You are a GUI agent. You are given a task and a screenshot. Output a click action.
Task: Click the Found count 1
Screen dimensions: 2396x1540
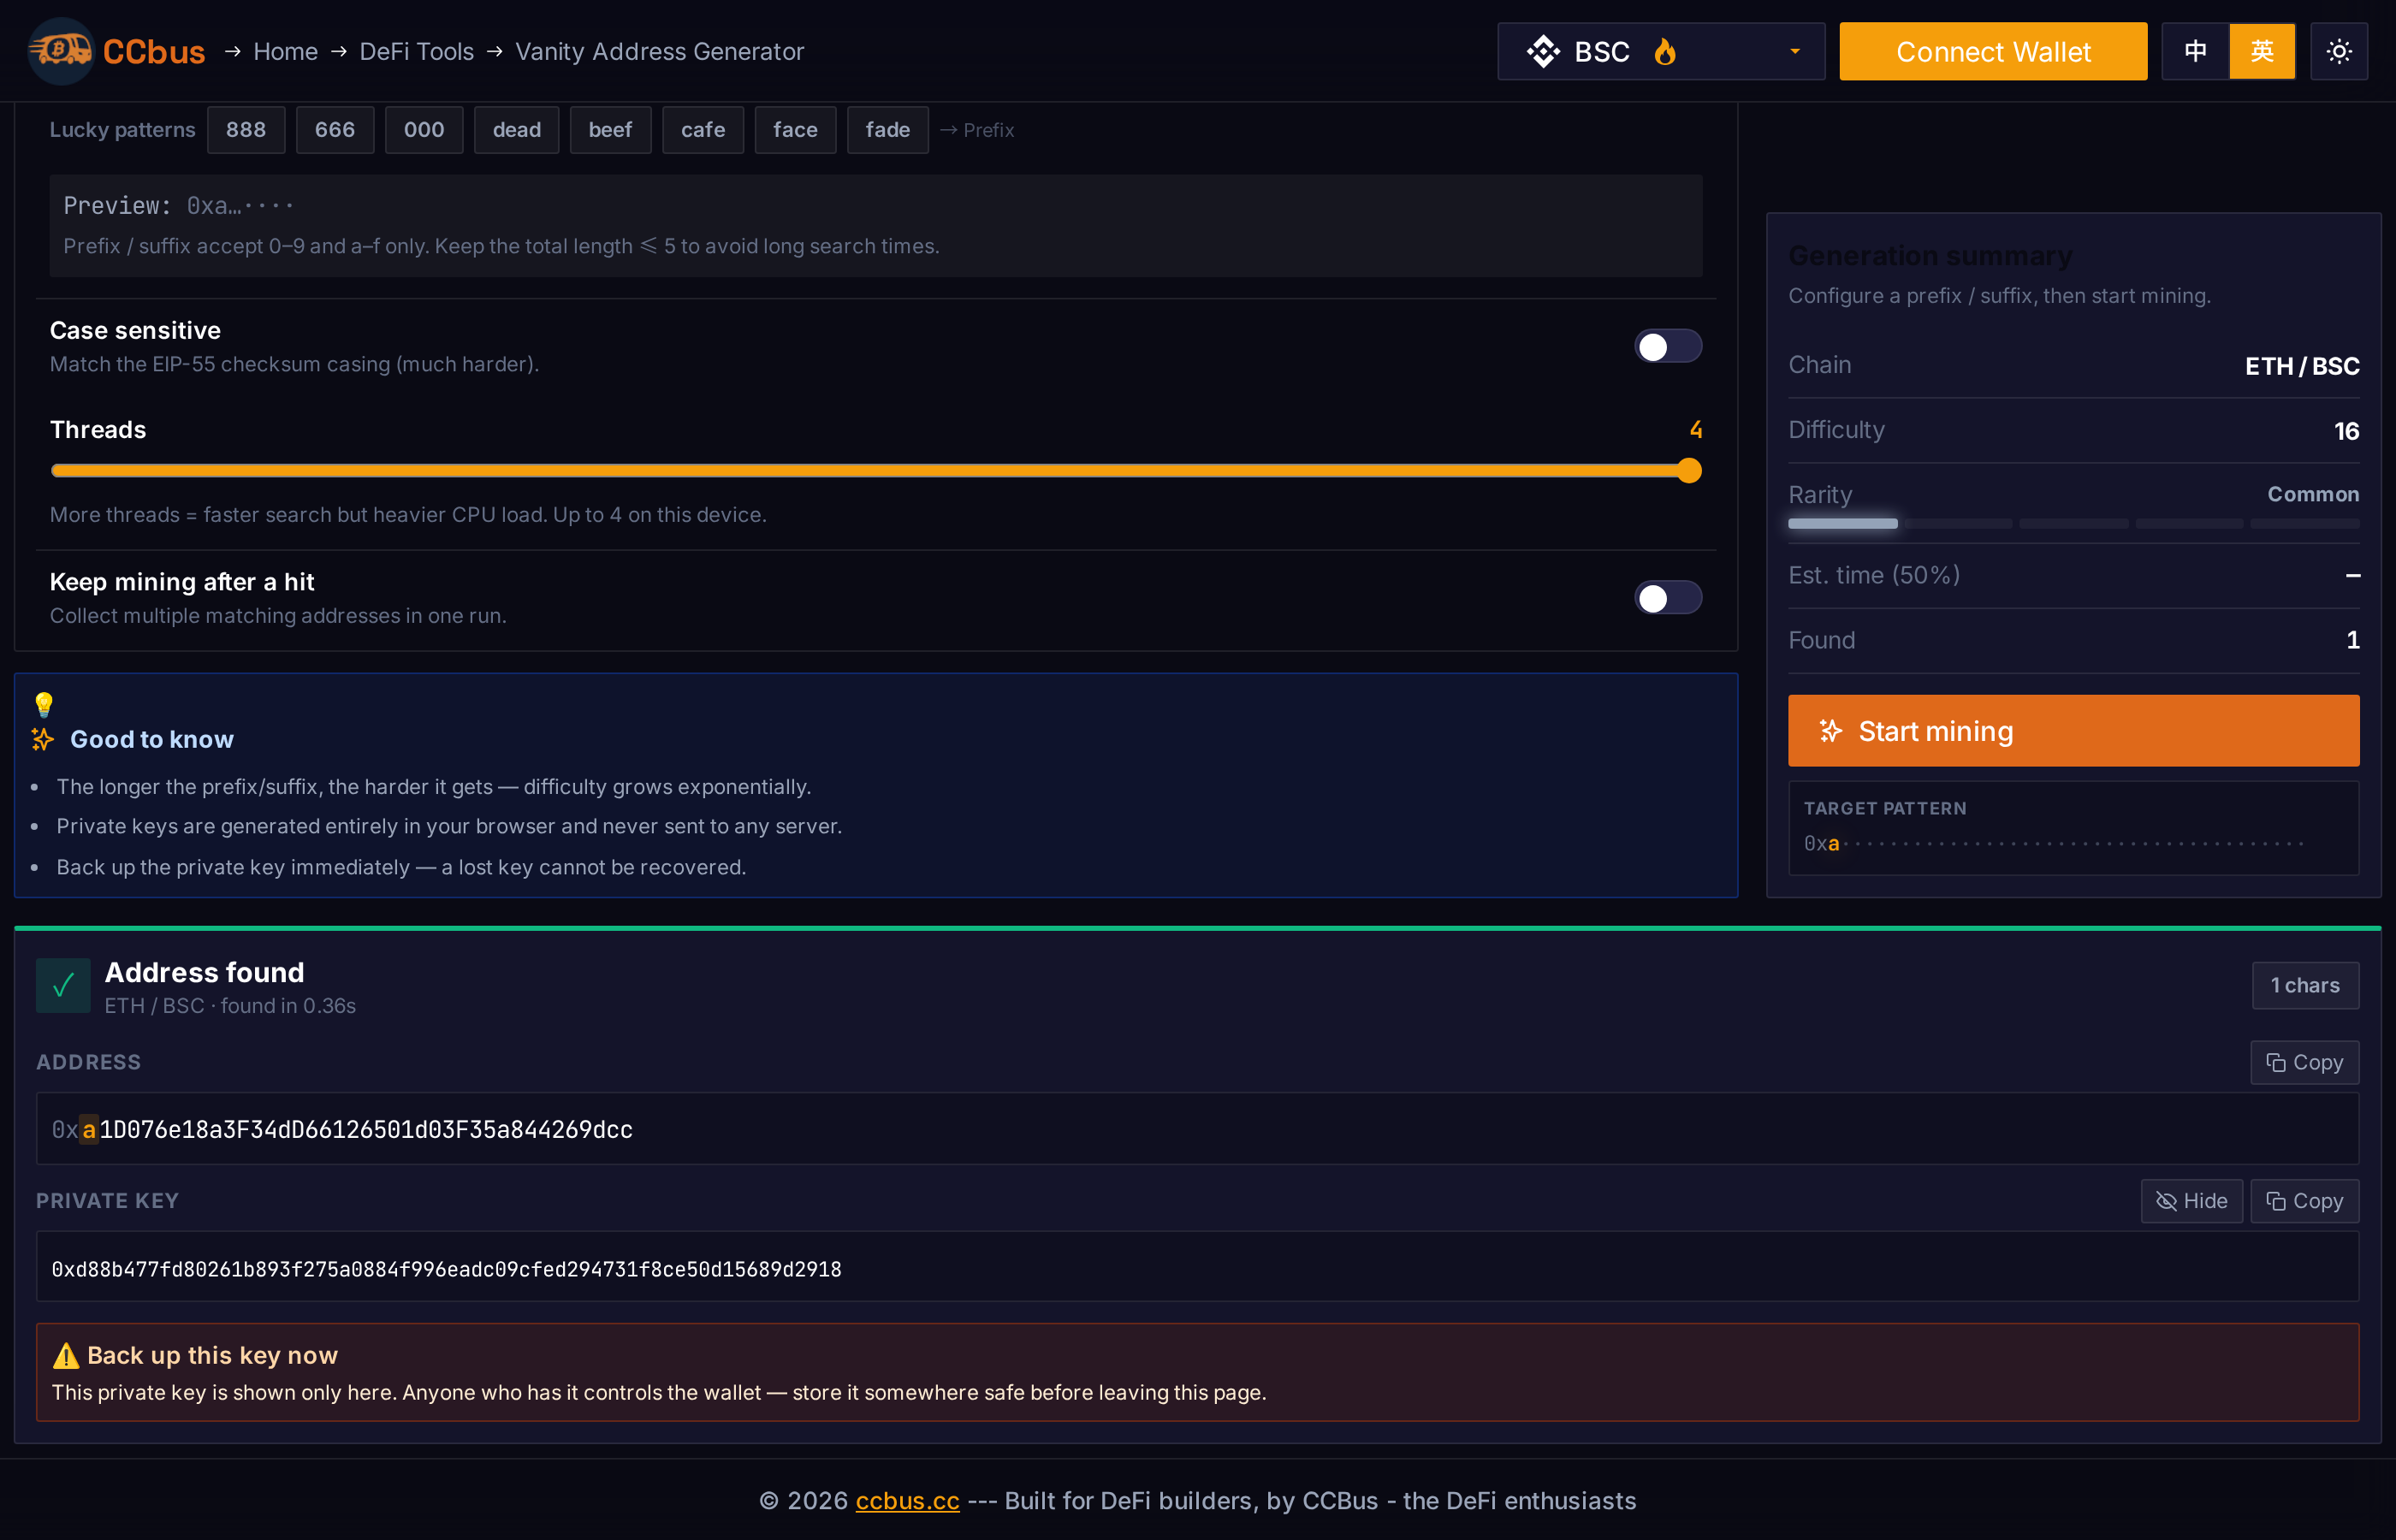[2353, 640]
